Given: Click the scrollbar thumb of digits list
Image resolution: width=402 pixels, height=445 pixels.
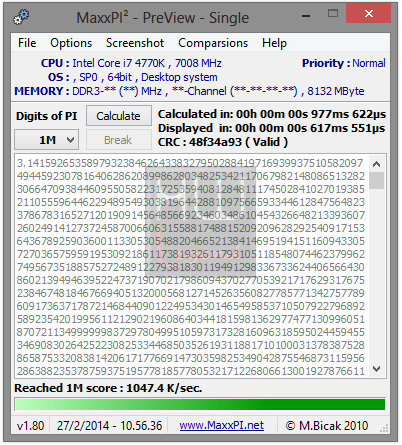Looking at the screenshot, I should [377, 181].
